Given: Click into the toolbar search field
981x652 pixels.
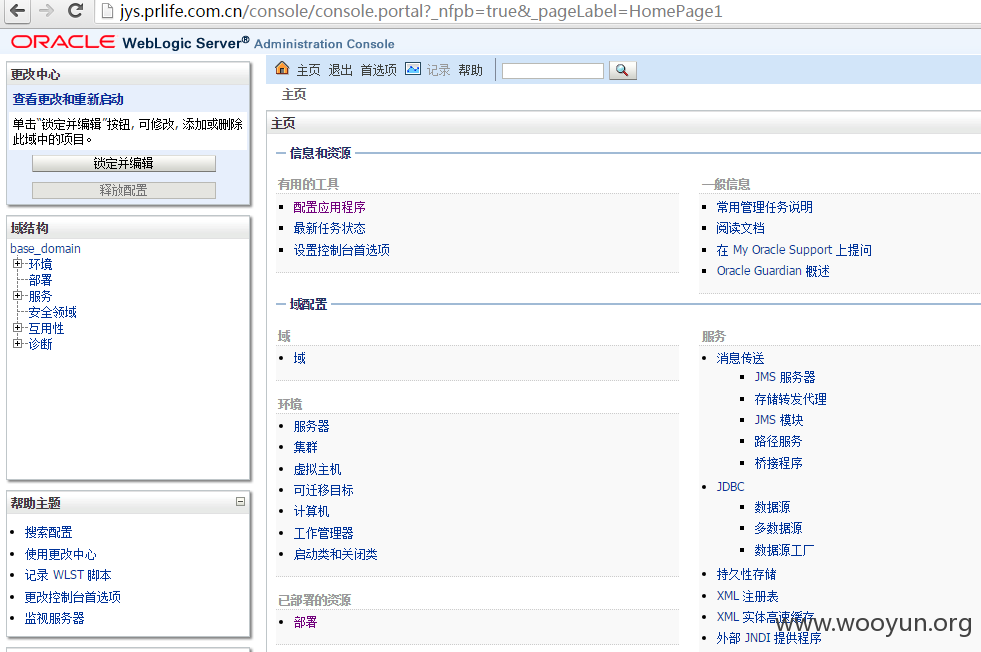Looking at the screenshot, I should [x=552, y=71].
